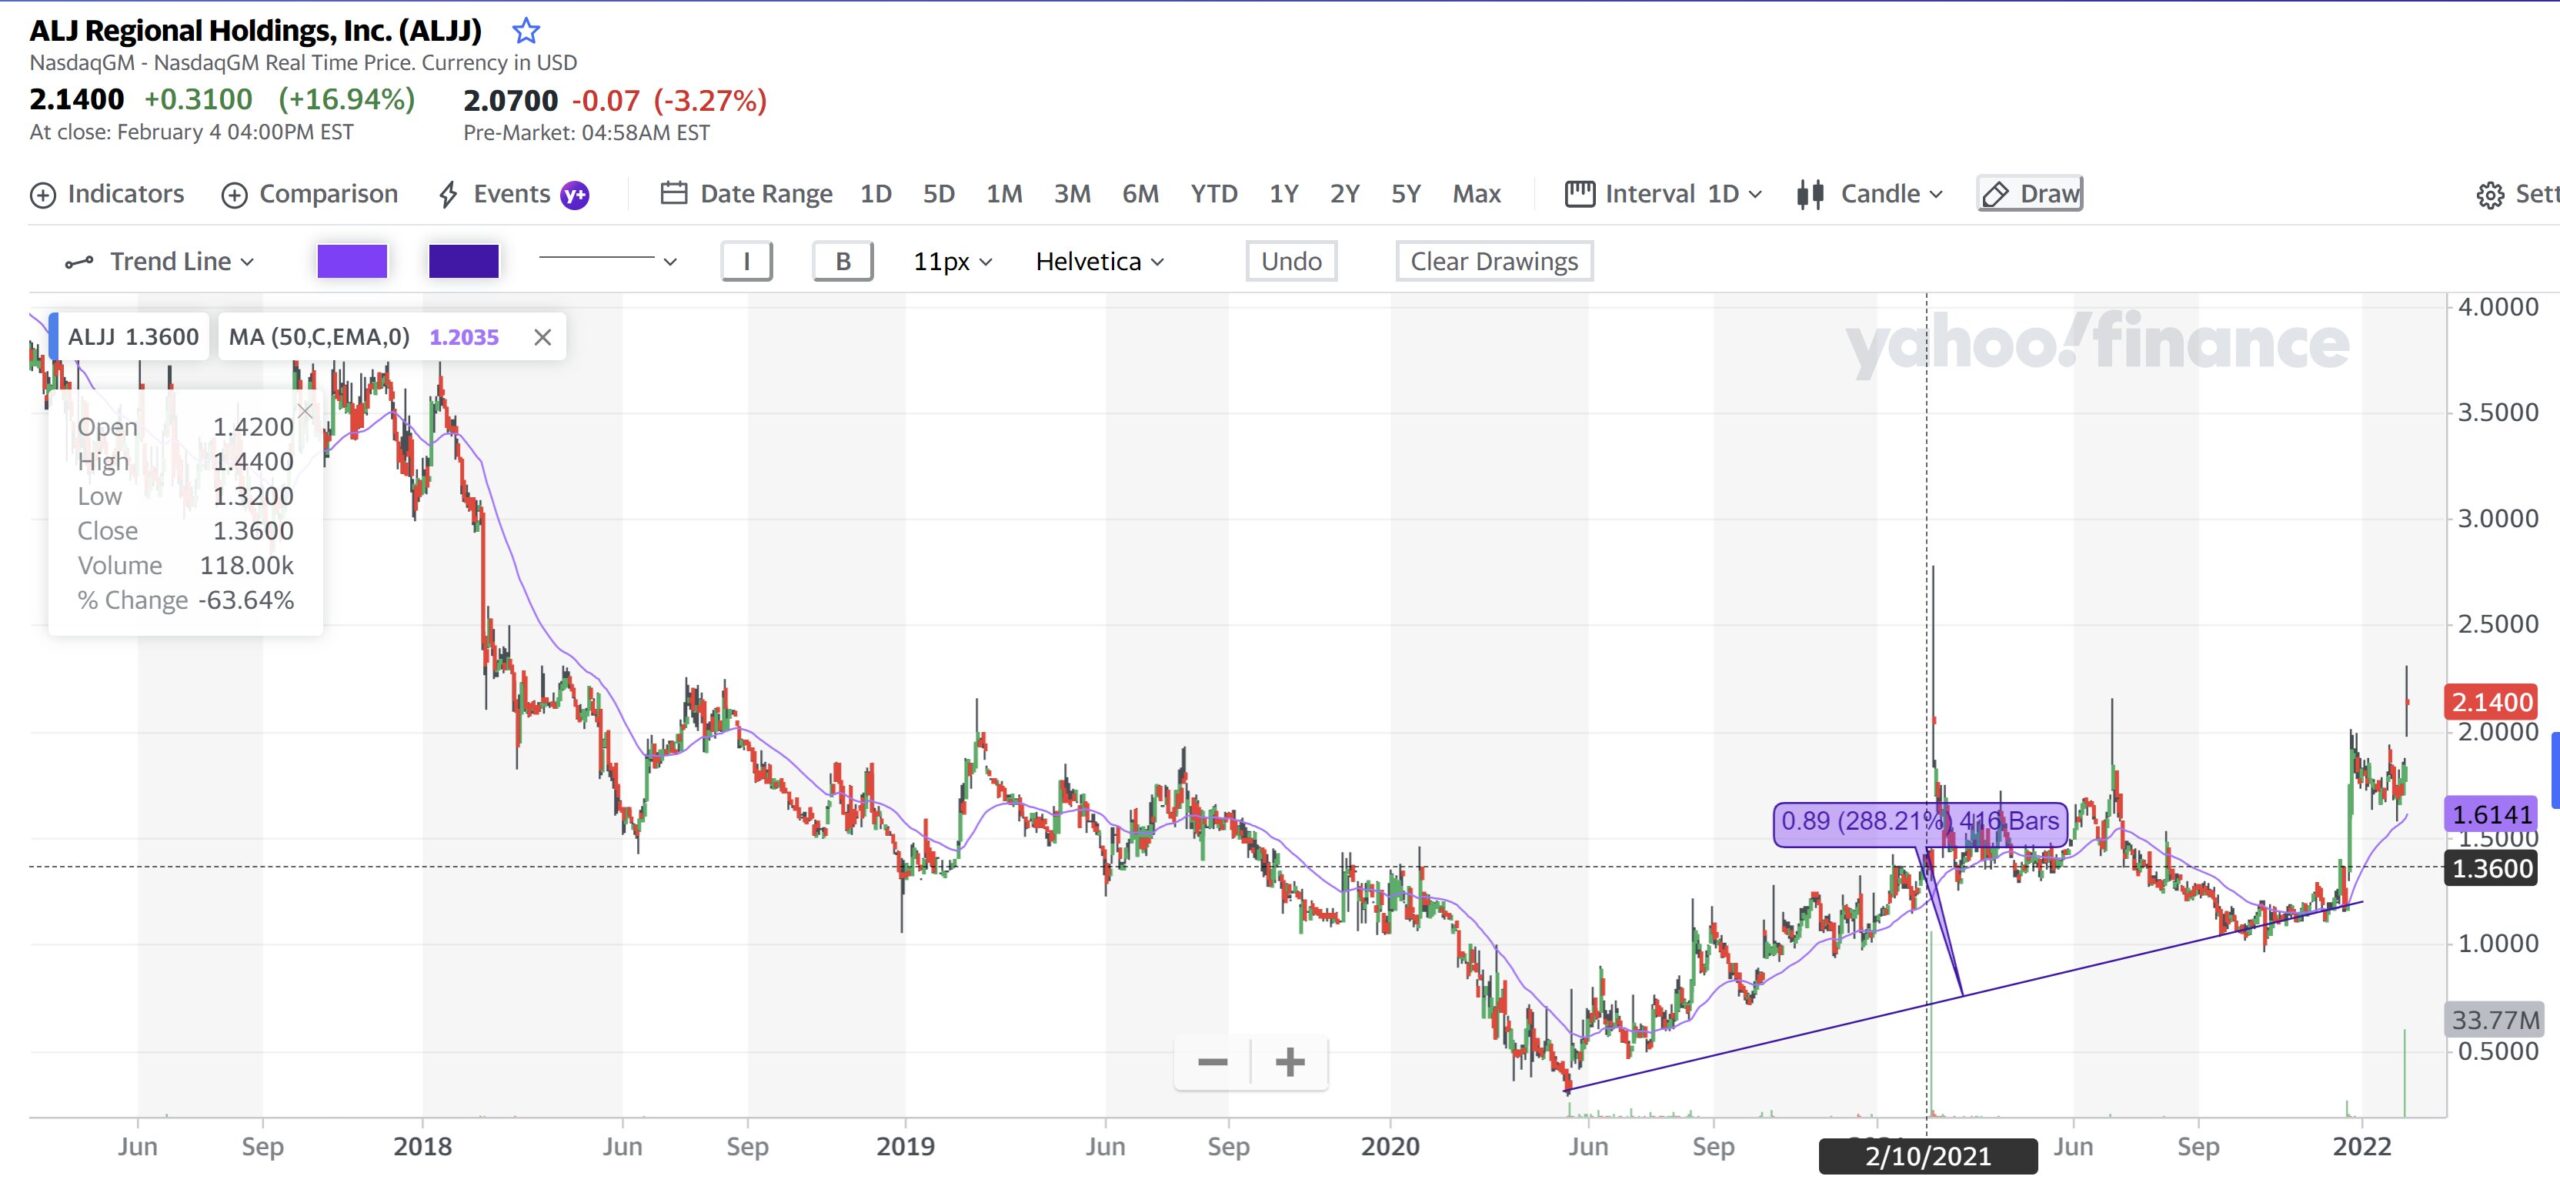Select 5Y range
2560x1183 pixels.
click(x=1406, y=194)
